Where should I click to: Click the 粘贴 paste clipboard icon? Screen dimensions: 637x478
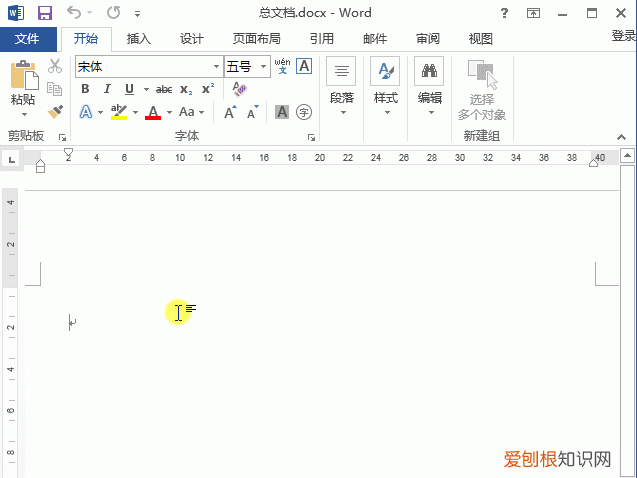[x=24, y=75]
